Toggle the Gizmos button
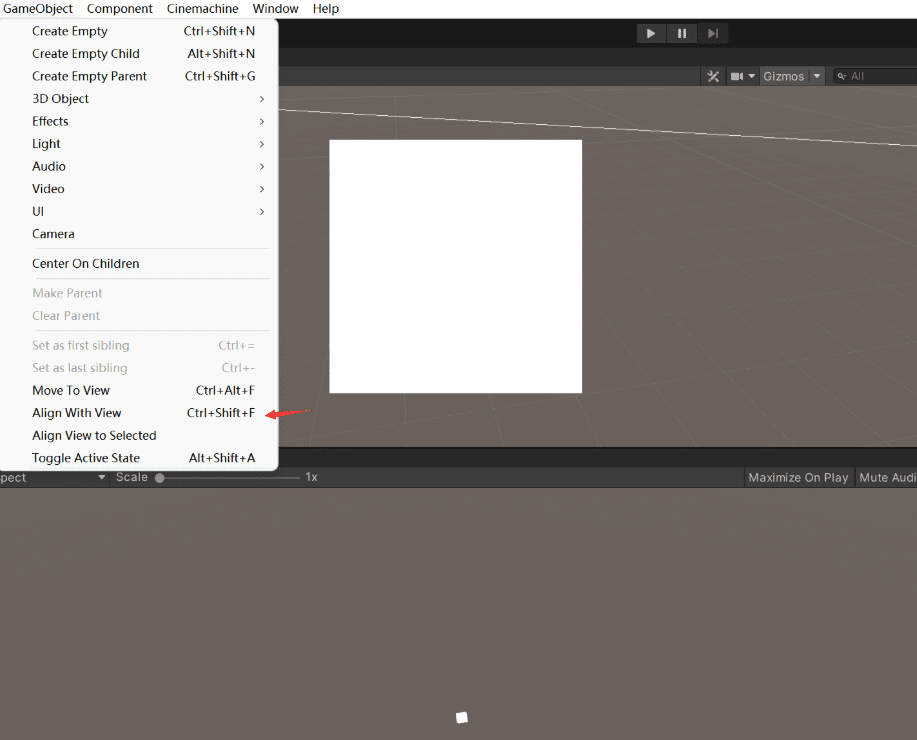 (x=783, y=76)
